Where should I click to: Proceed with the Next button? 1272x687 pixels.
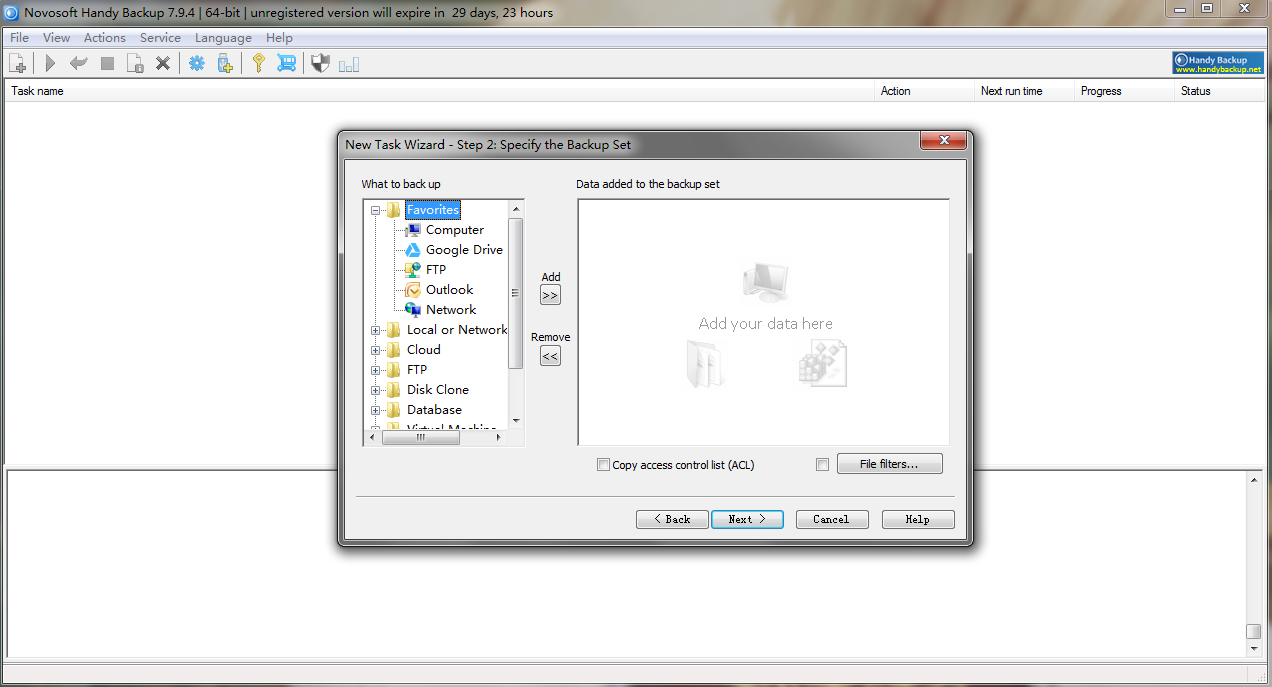click(747, 520)
